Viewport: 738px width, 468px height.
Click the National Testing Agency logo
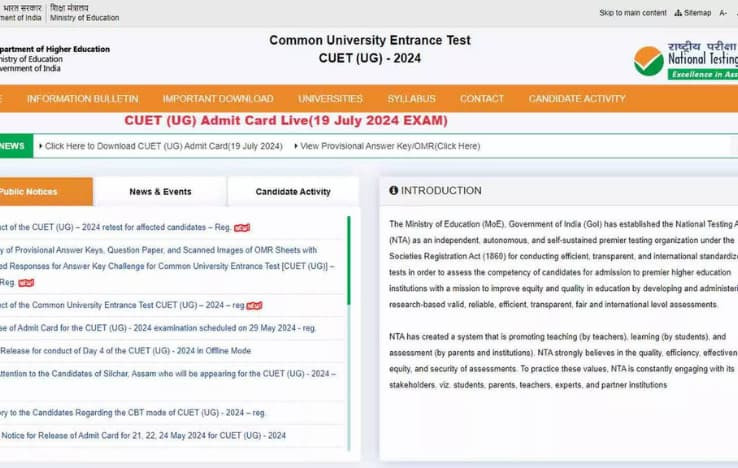click(686, 60)
